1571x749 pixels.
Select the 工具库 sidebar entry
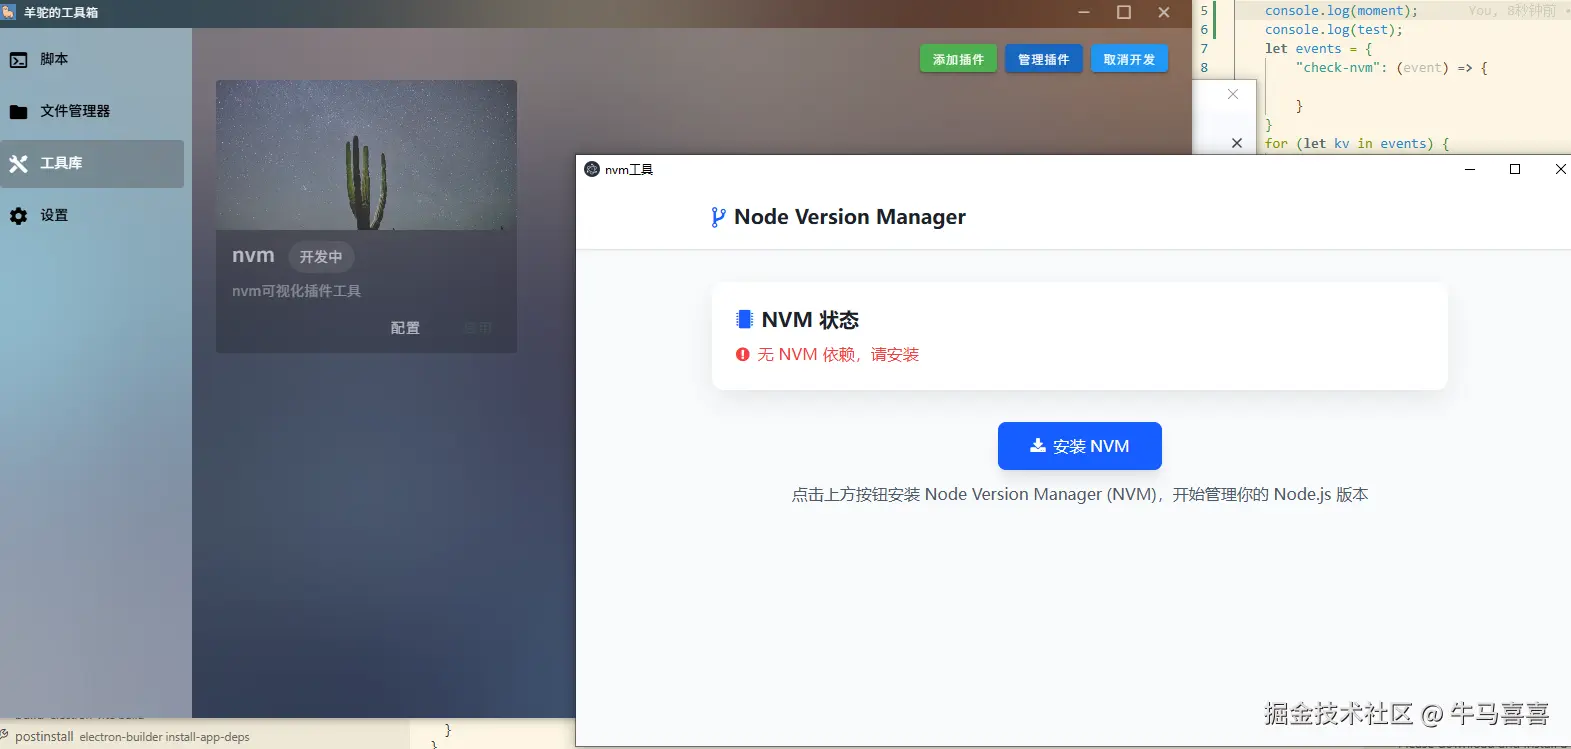(x=92, y=163)
